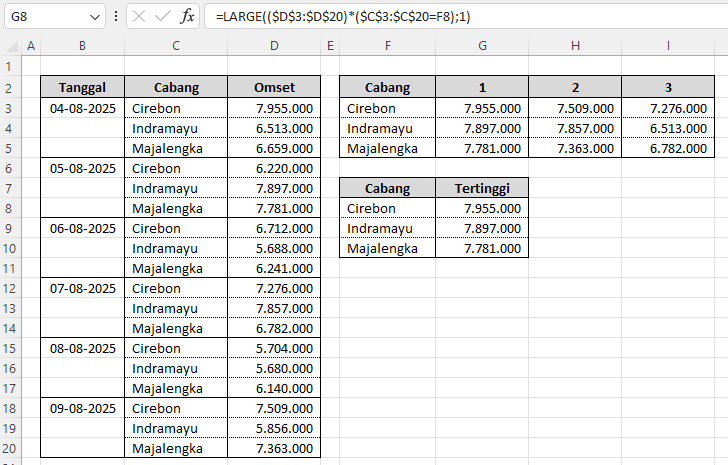Click Omset value 6.659.000
728x465 pixels.
point(274,149)
